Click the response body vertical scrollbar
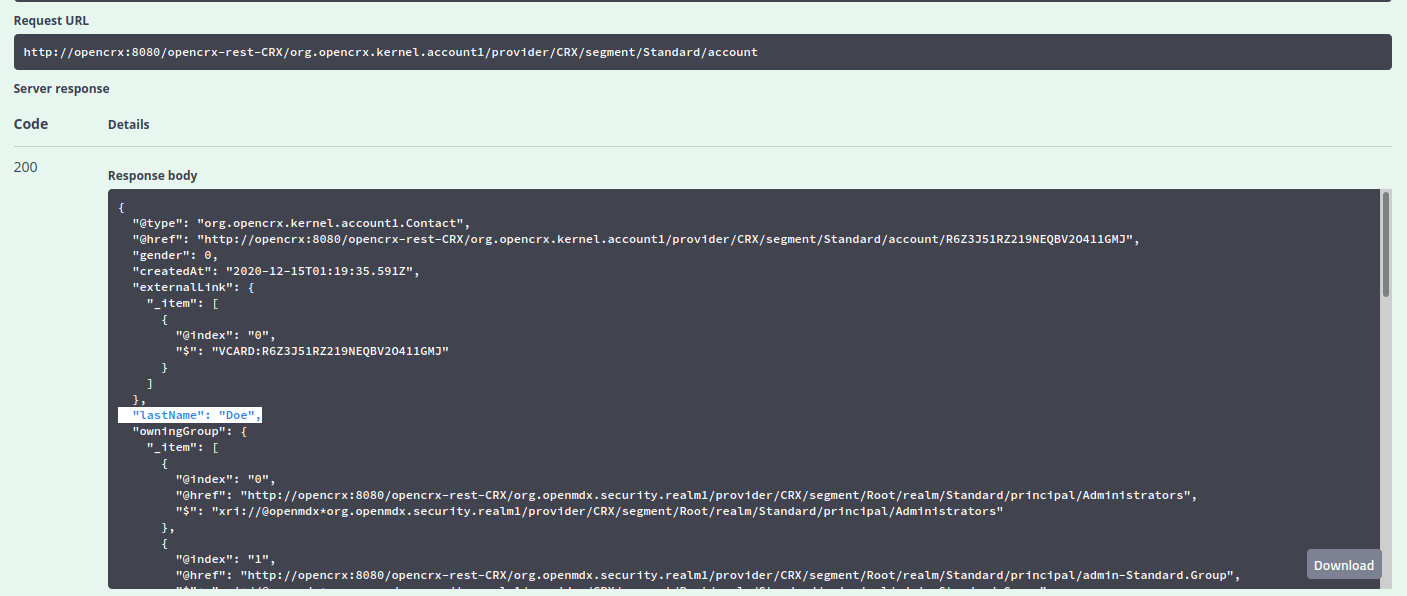This screenshot has height=596, width=1407. point(1386,244)
